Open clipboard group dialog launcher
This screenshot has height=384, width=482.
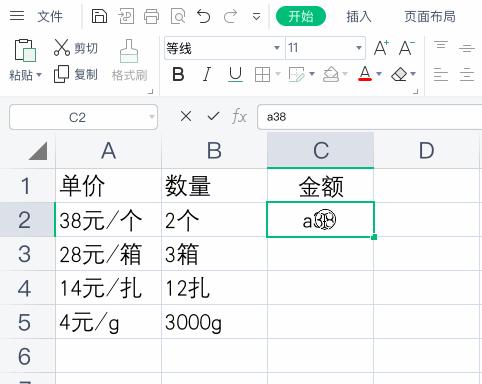click(x=151, y=91)
